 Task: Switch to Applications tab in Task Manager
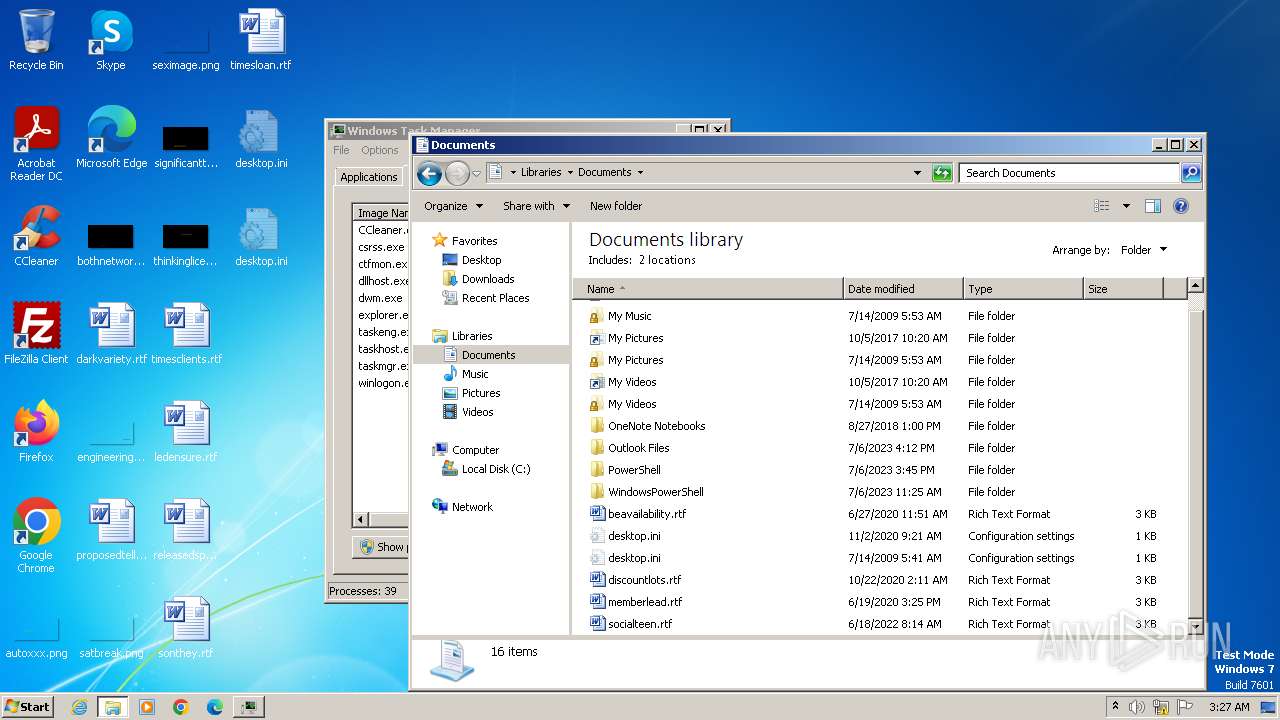click(x=369, y=177)
